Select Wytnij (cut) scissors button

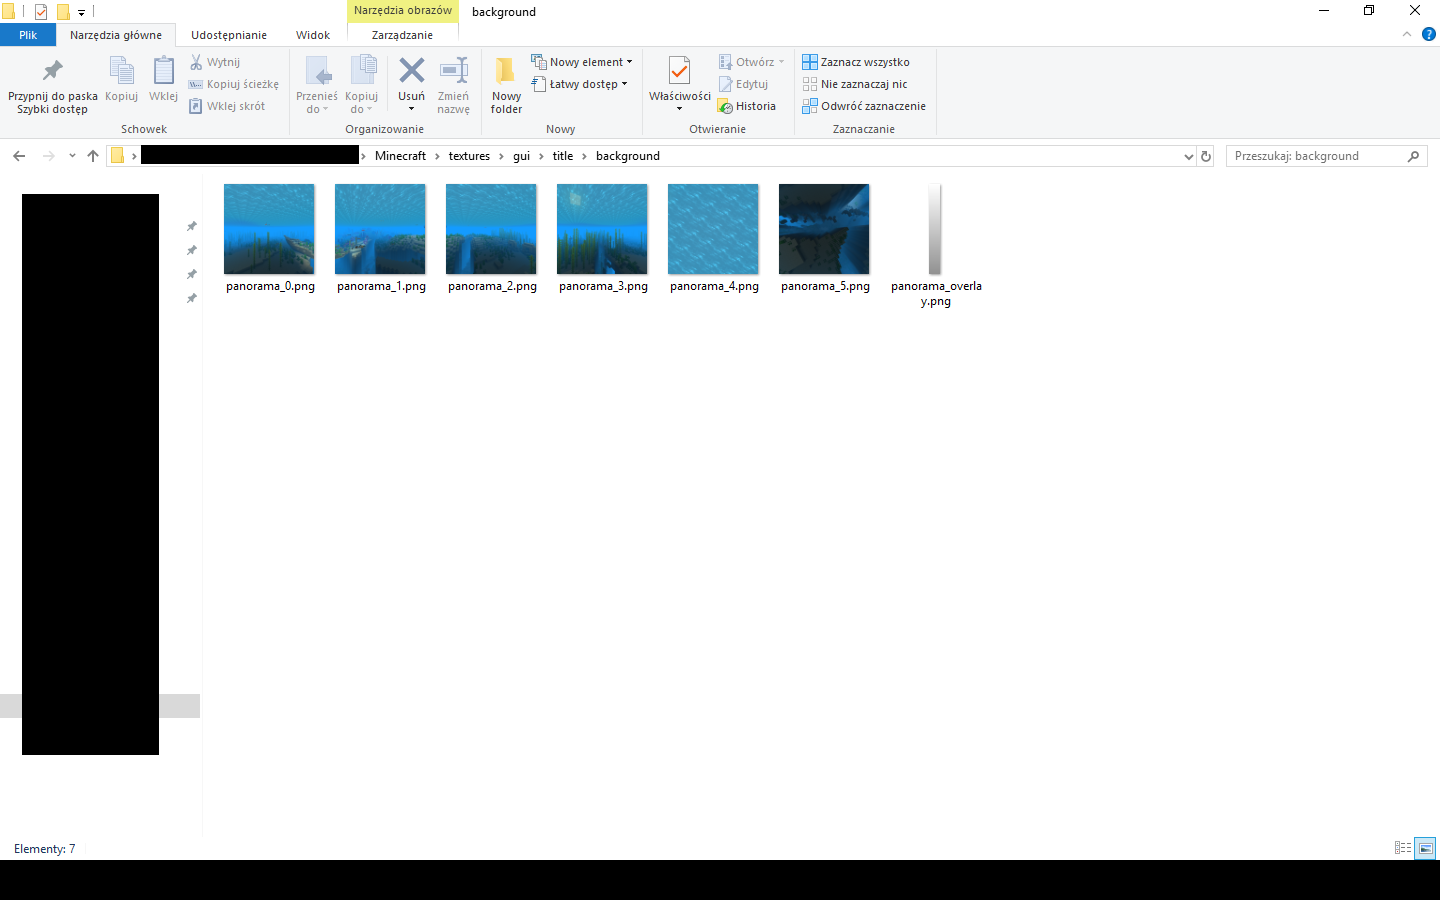click(215, 62)
